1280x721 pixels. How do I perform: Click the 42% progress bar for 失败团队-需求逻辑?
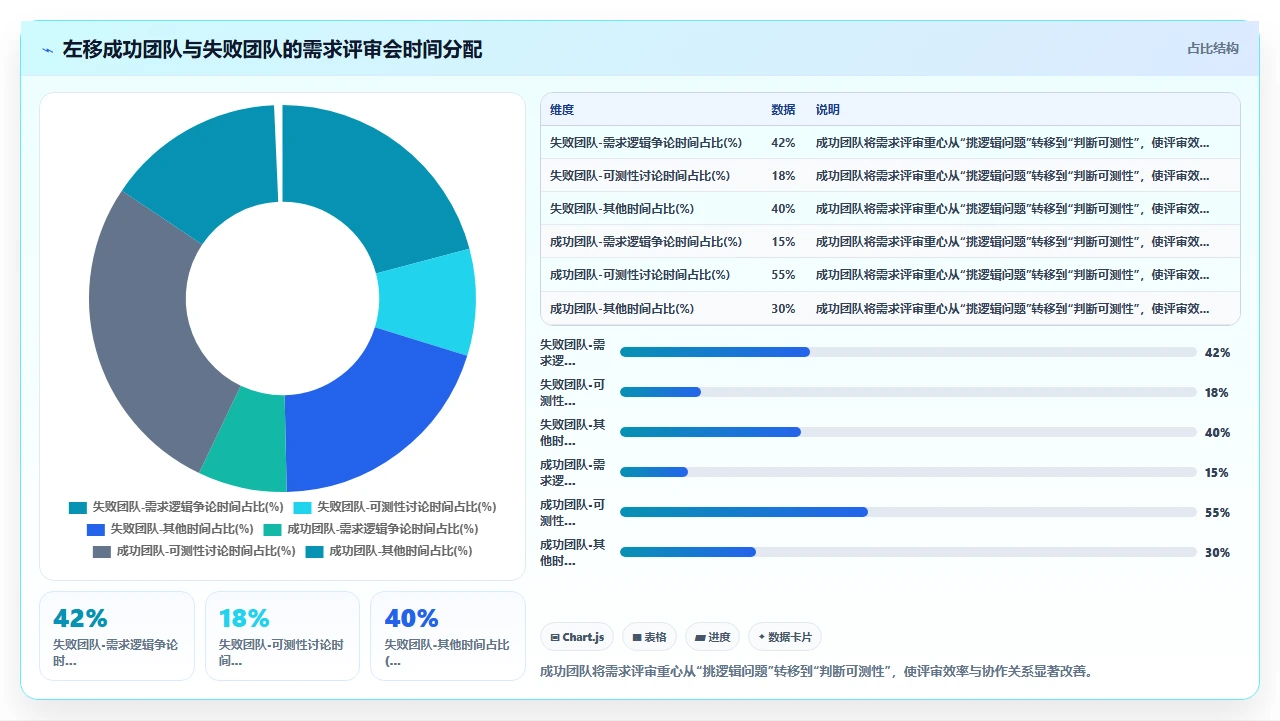tap(908, 352)
